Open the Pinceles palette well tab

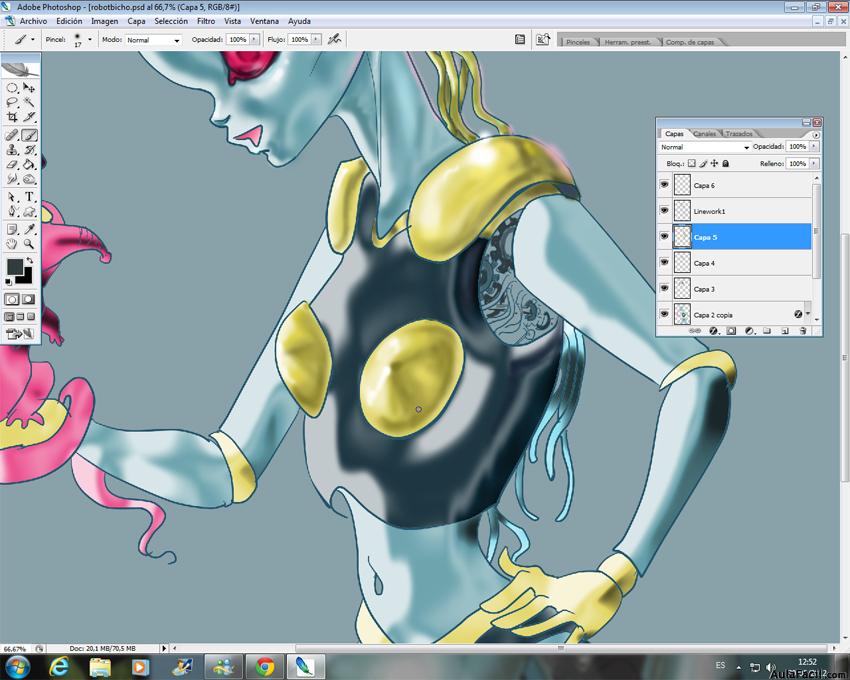click(x=578, y=42)
